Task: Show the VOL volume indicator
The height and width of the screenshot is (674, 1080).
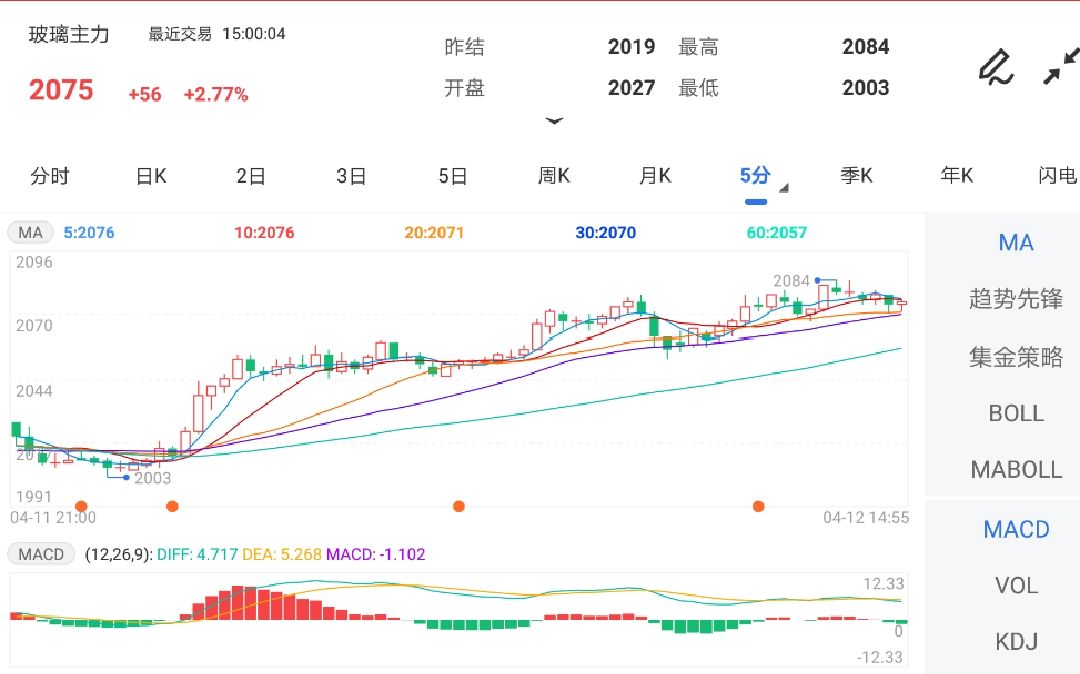Action: pyautogui.click(x=1014, y=585)
